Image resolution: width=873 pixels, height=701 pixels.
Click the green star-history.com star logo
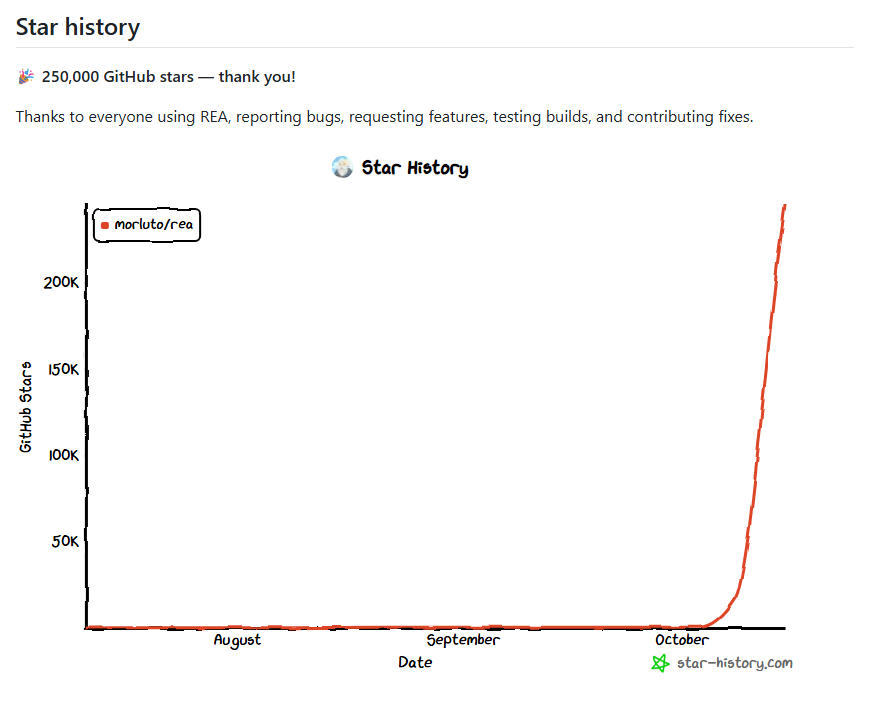660,663
